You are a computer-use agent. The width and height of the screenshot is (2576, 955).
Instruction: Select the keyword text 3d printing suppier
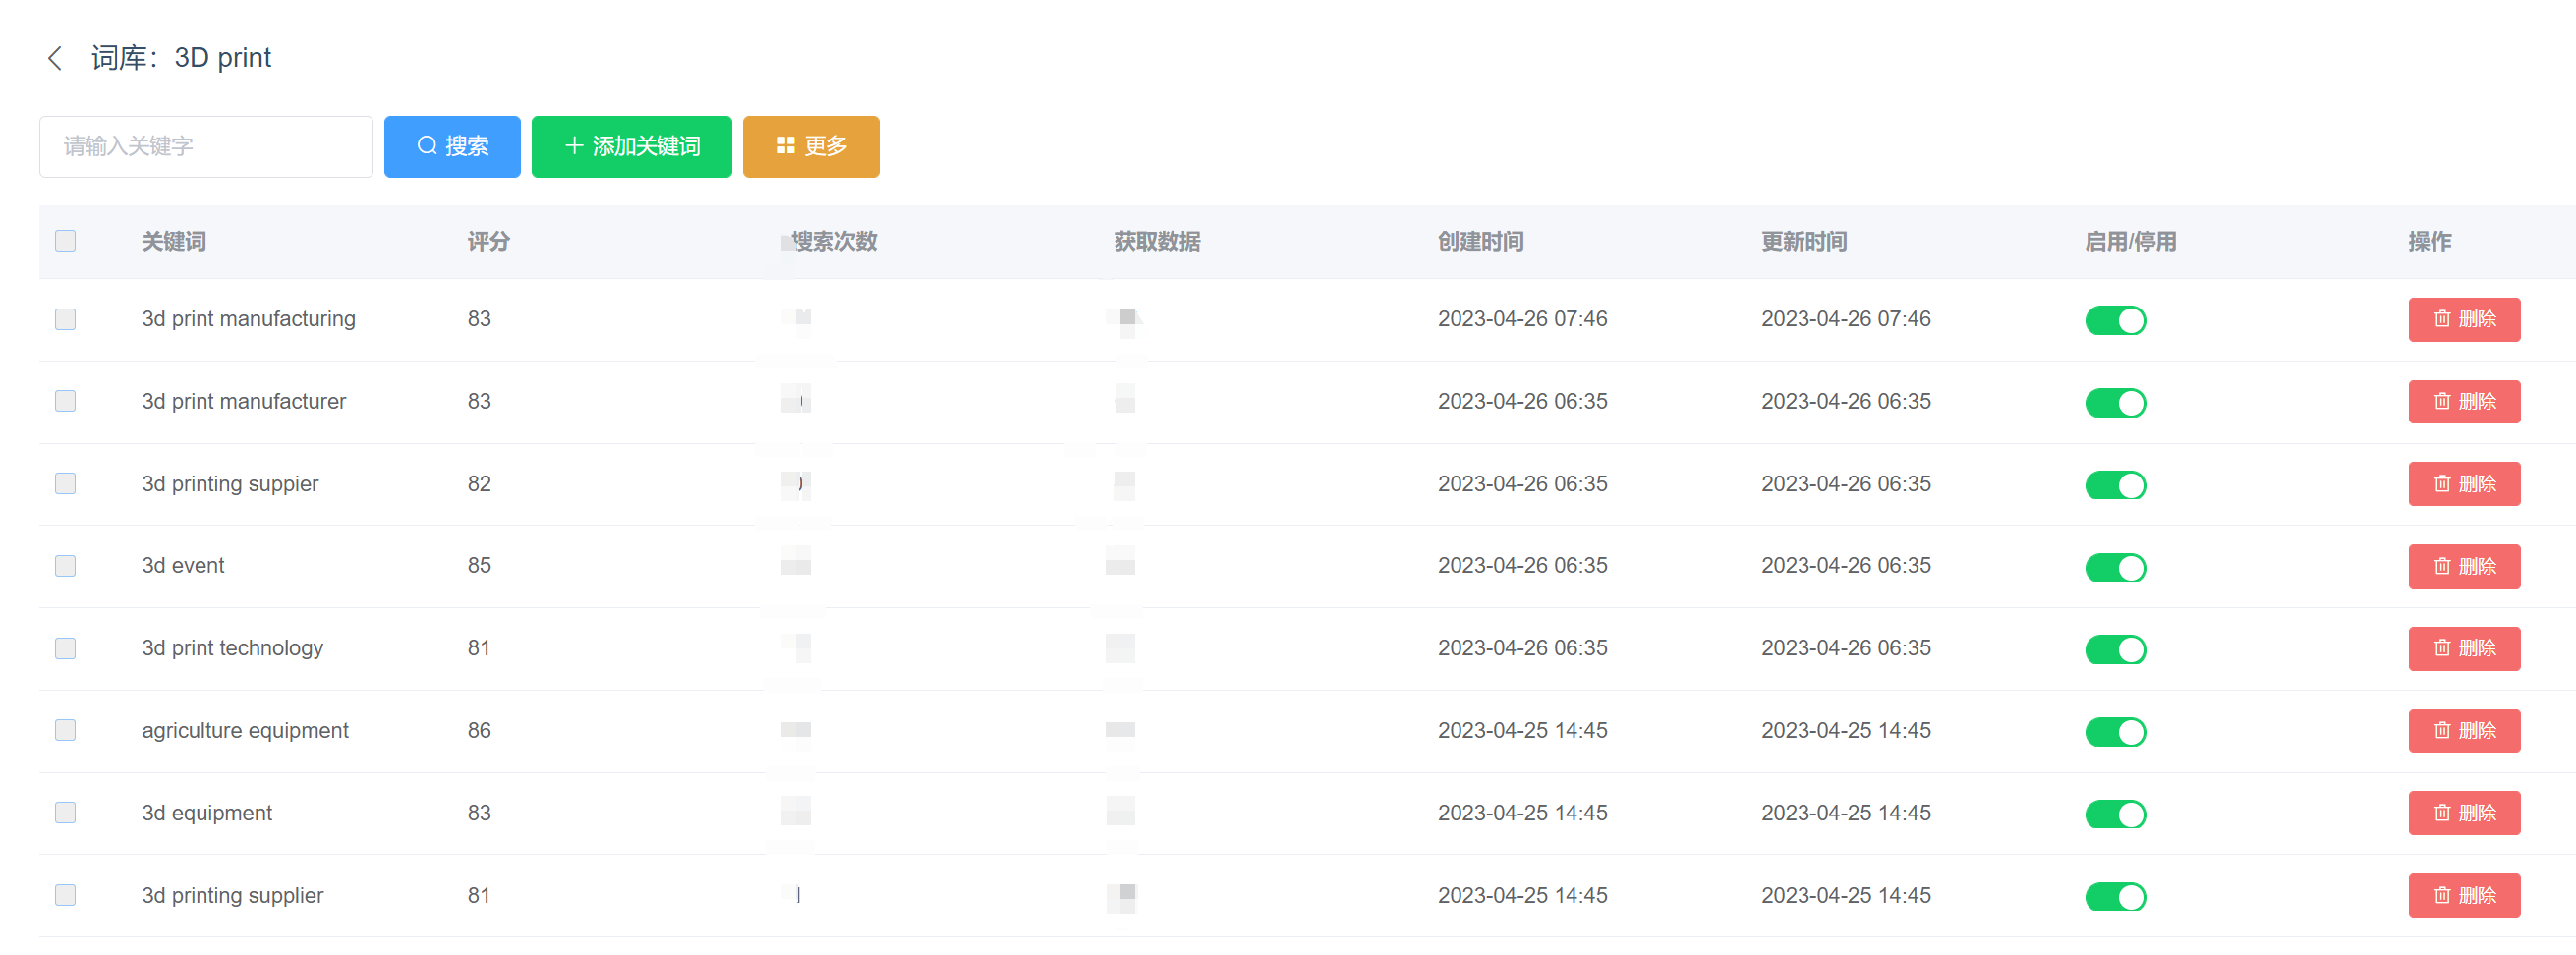[230, 484]
